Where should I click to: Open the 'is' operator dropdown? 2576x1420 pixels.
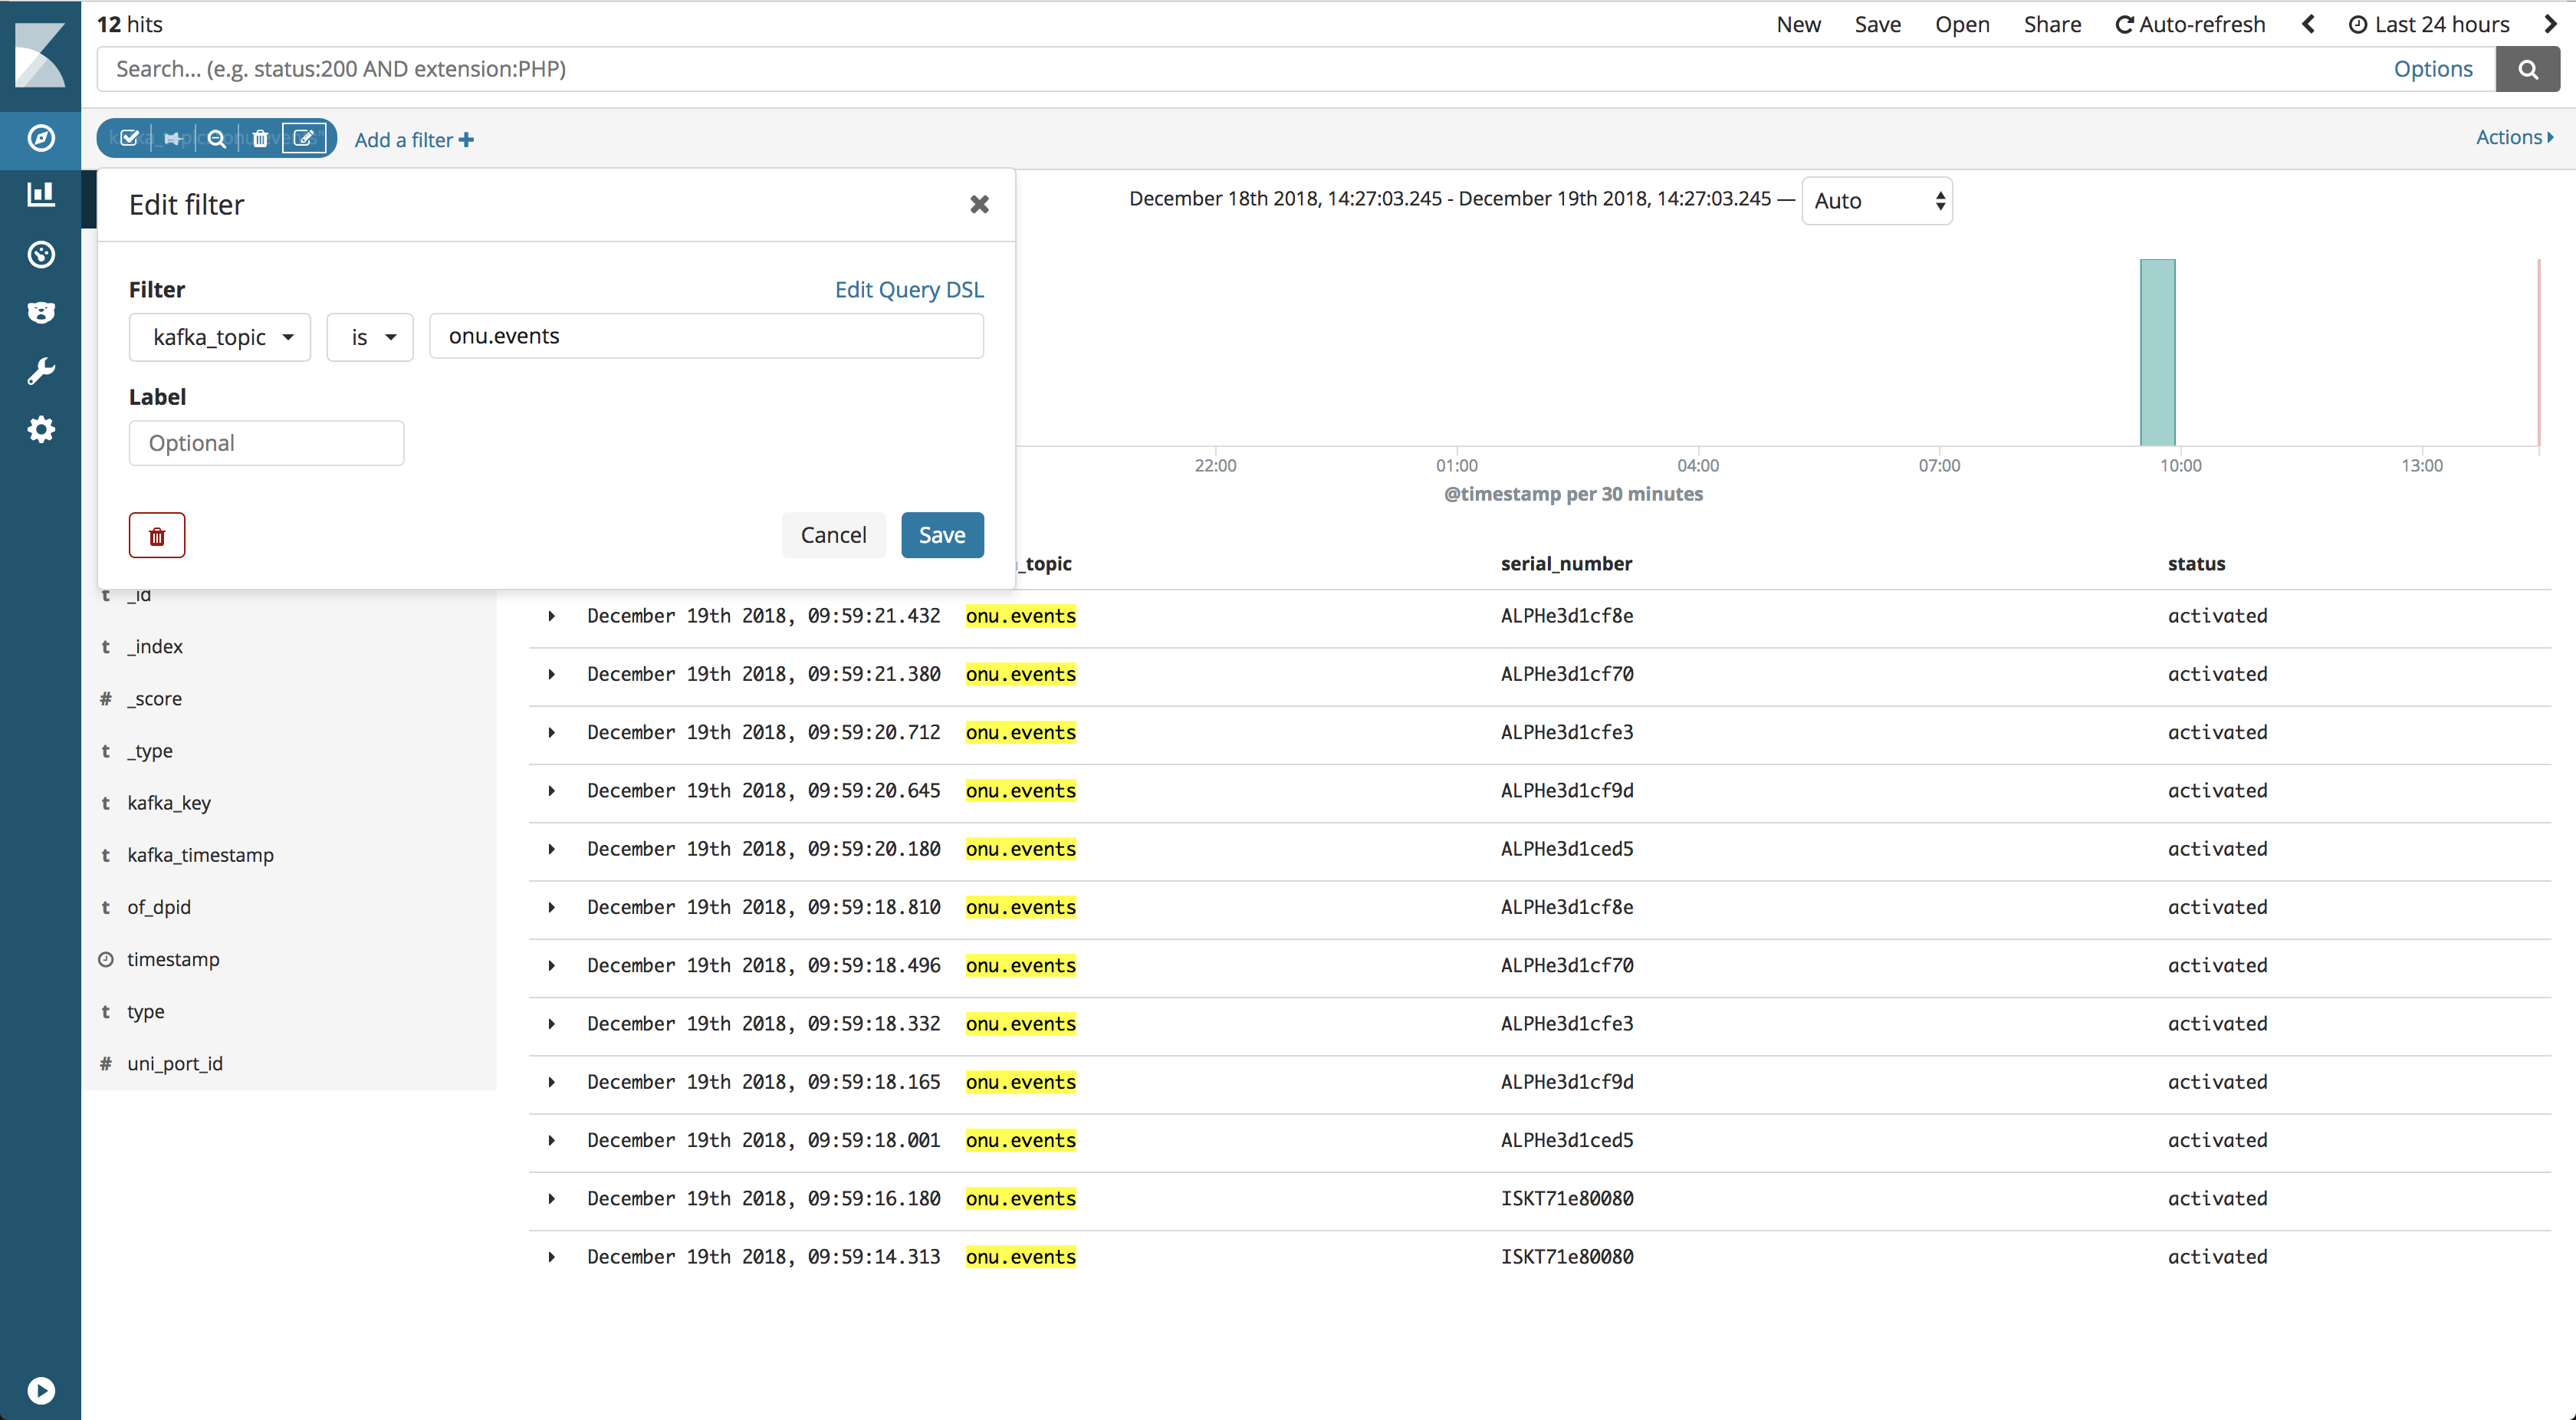coord(370,337)
